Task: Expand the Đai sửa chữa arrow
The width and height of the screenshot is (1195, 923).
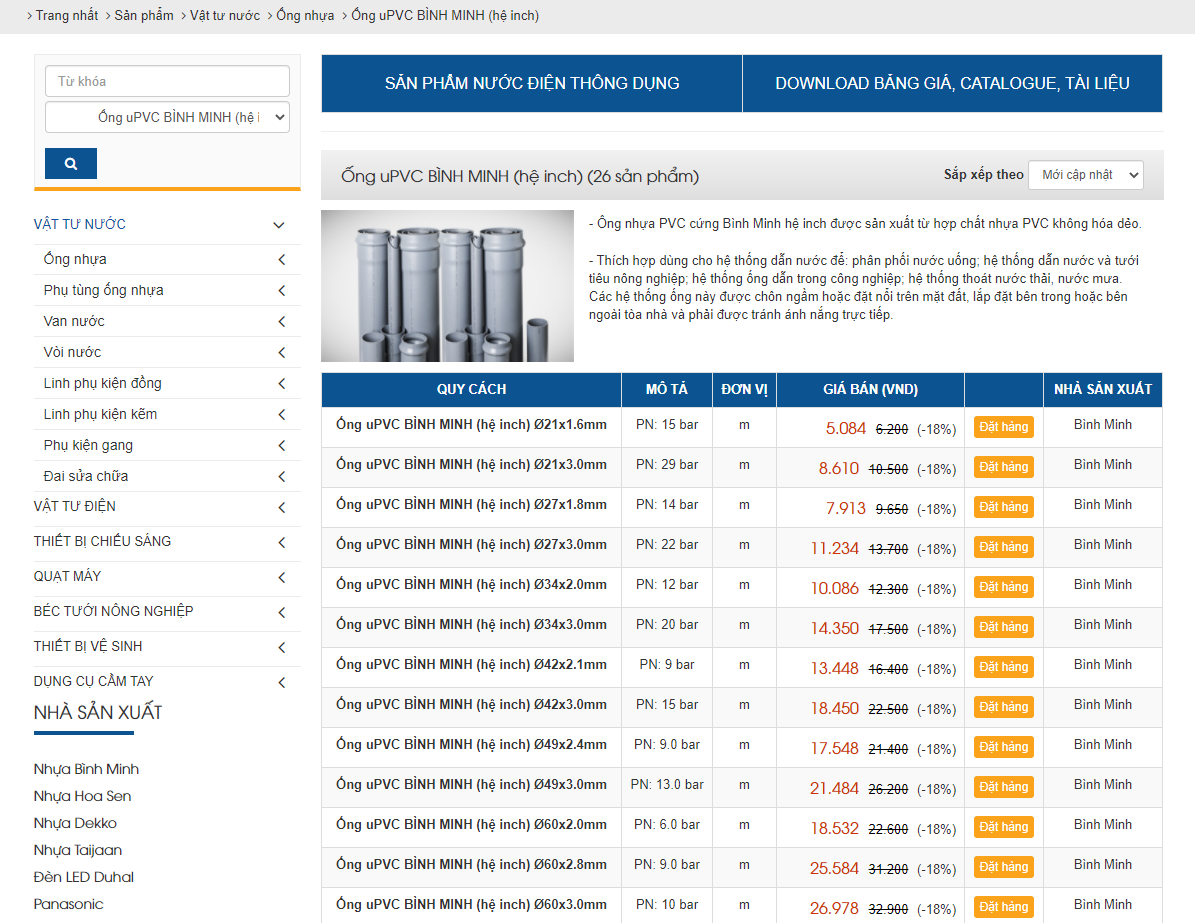Action: (x=282, y=476)
